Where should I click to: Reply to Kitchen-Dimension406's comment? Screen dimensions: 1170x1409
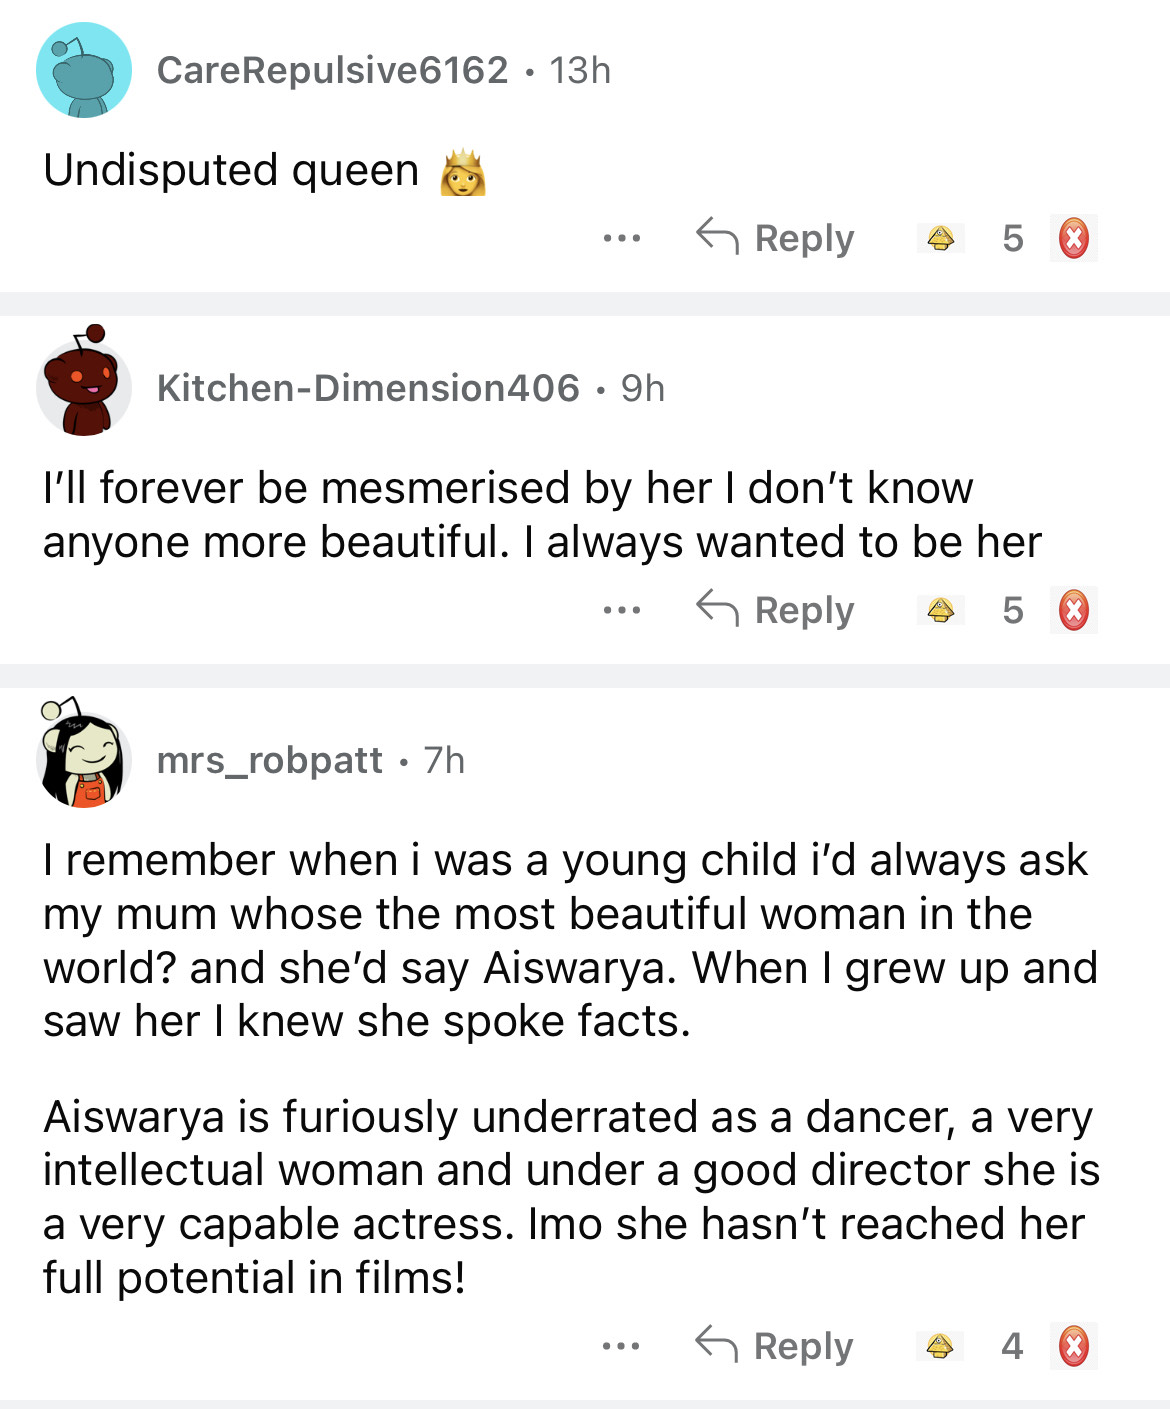tap(775, 610)
